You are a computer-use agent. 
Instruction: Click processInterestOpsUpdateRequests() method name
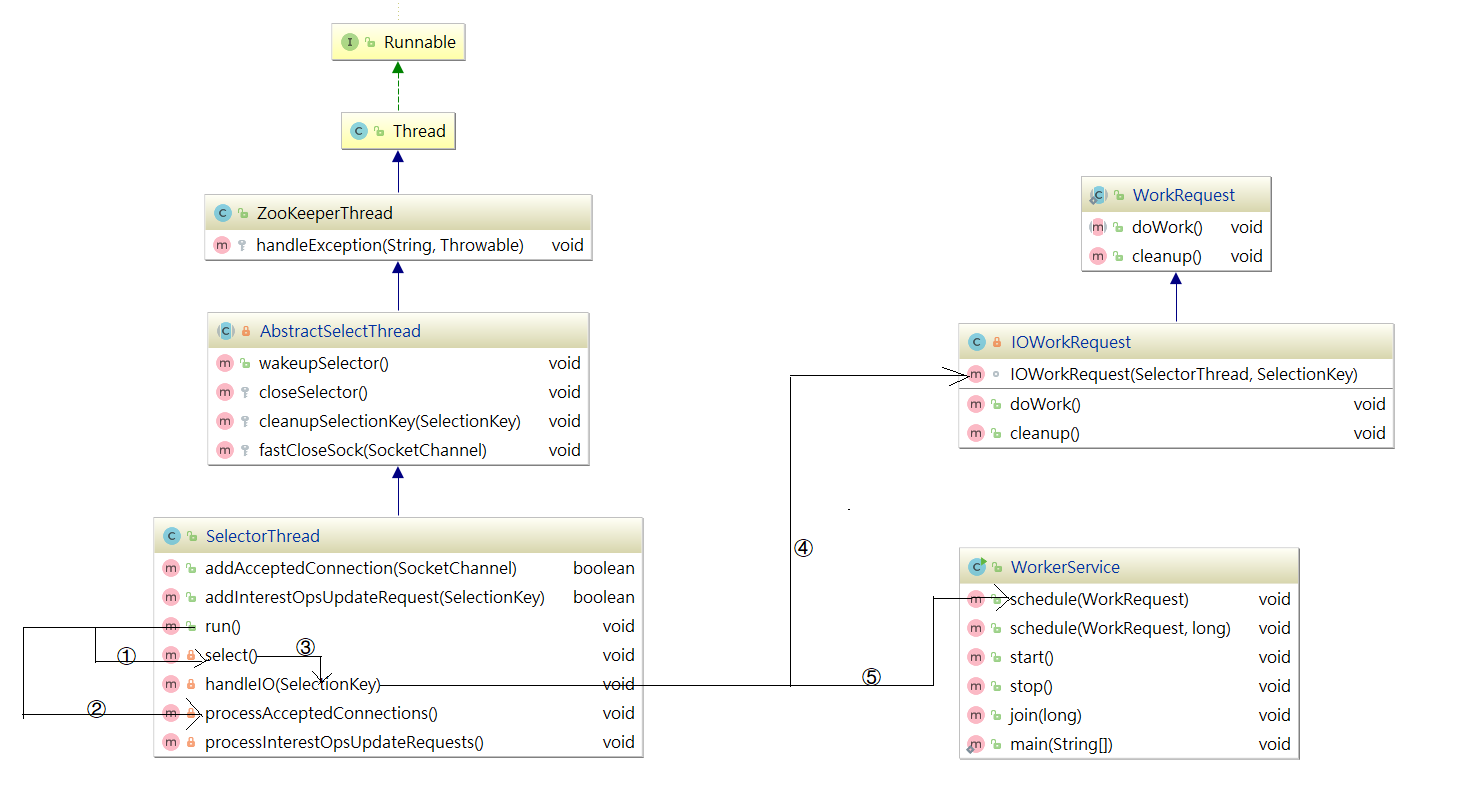point(344,742)
